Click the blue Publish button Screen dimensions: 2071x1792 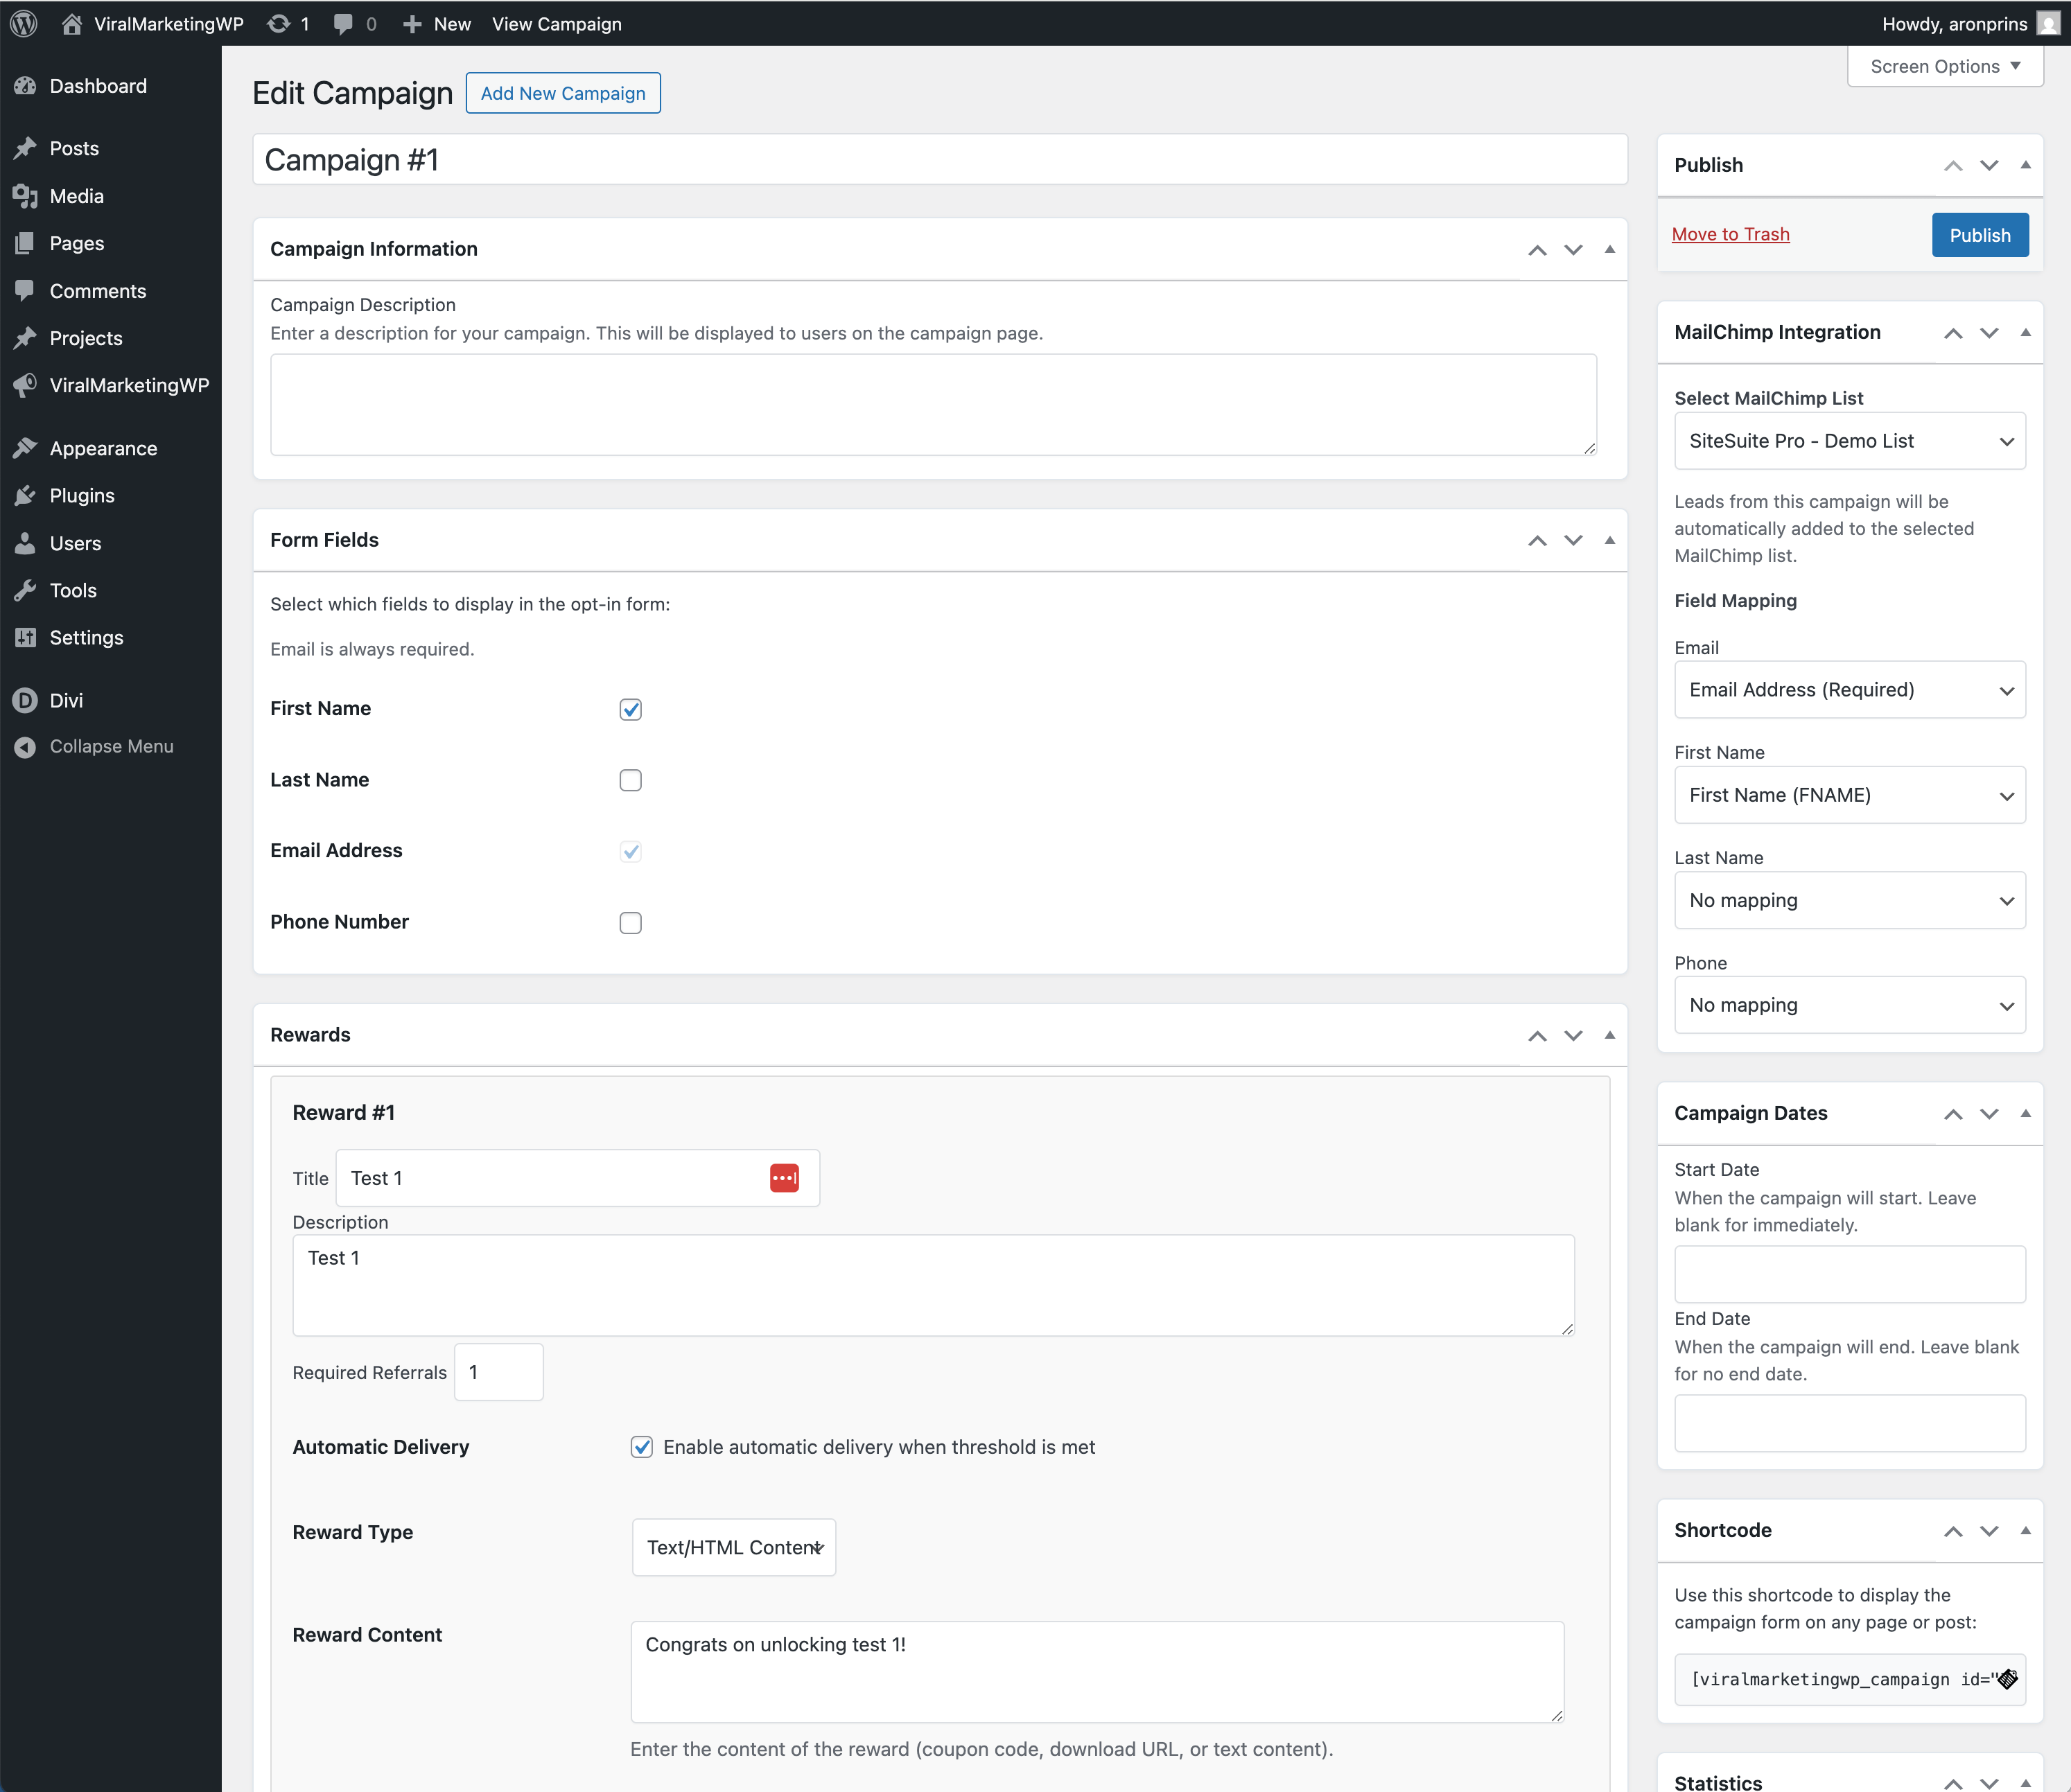pyautogui.click(x=1979, y=235)
